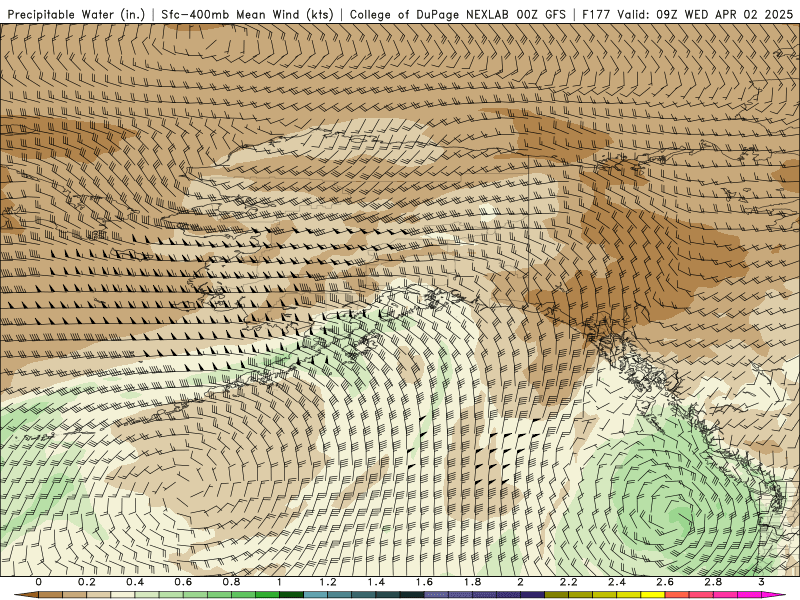Click the magenta swatch just left of 3
Image resolution: width=800 pixels, height=600 pixels.
749,594
